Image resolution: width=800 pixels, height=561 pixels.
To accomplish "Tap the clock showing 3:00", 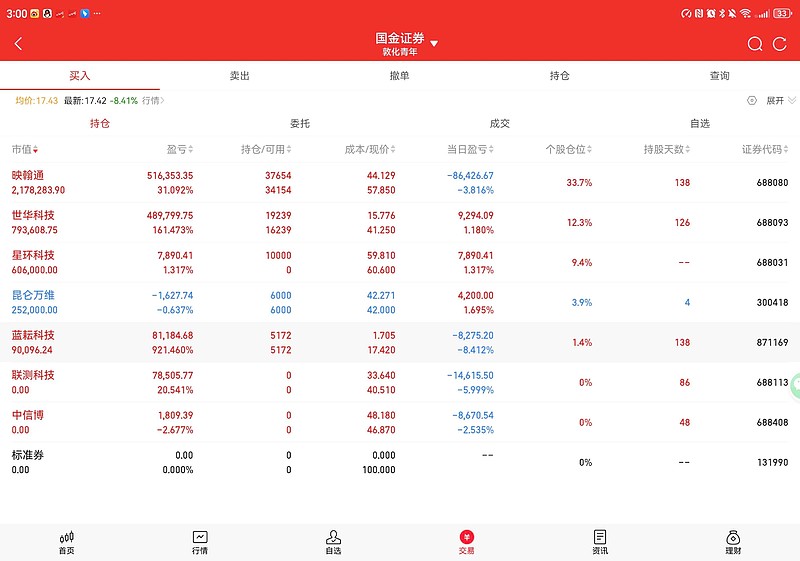I will coord(16,14).
